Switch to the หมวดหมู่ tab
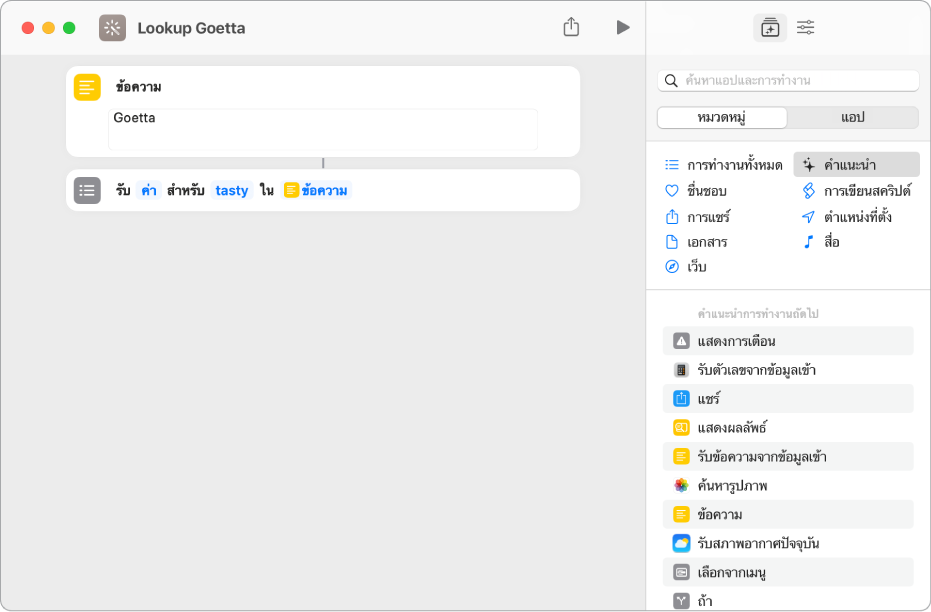The image size is (931, 612). point(722,117)
